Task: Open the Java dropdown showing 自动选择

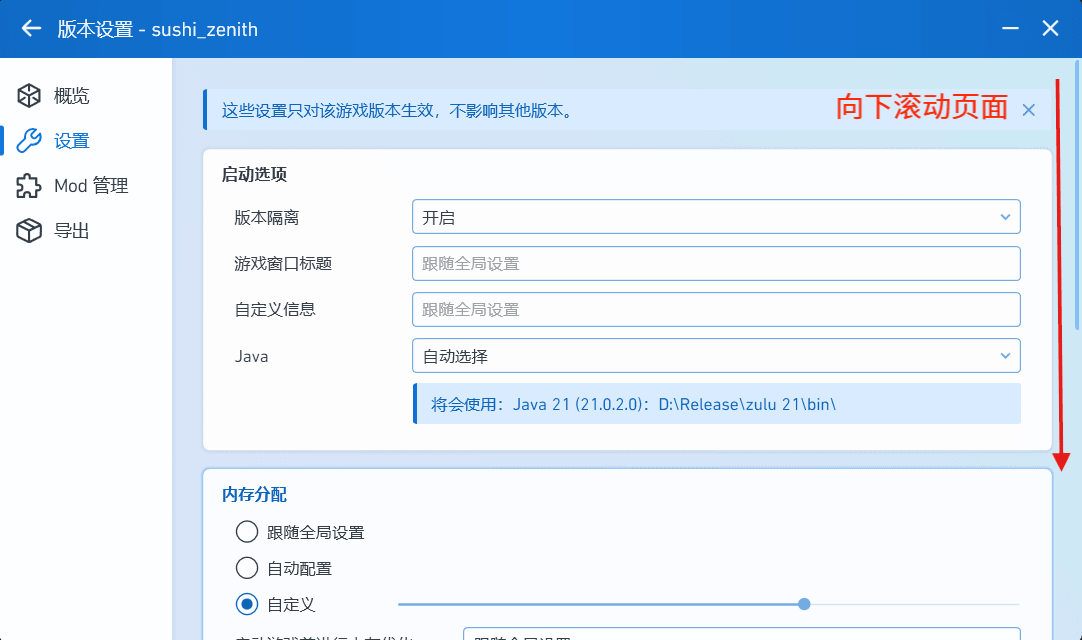Action: tap(716, 356)
